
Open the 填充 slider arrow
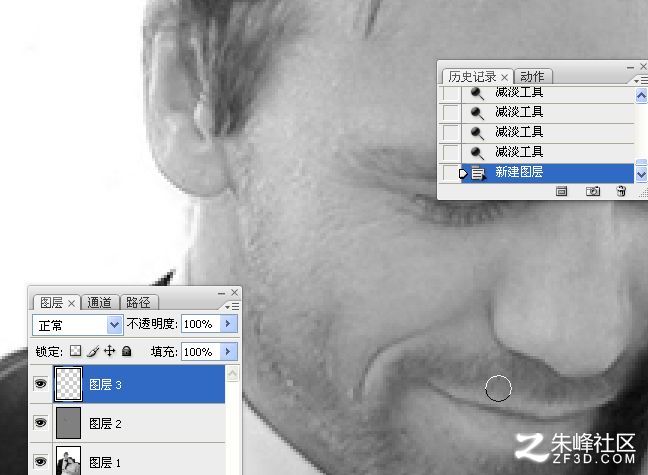[x=229, y=352]
